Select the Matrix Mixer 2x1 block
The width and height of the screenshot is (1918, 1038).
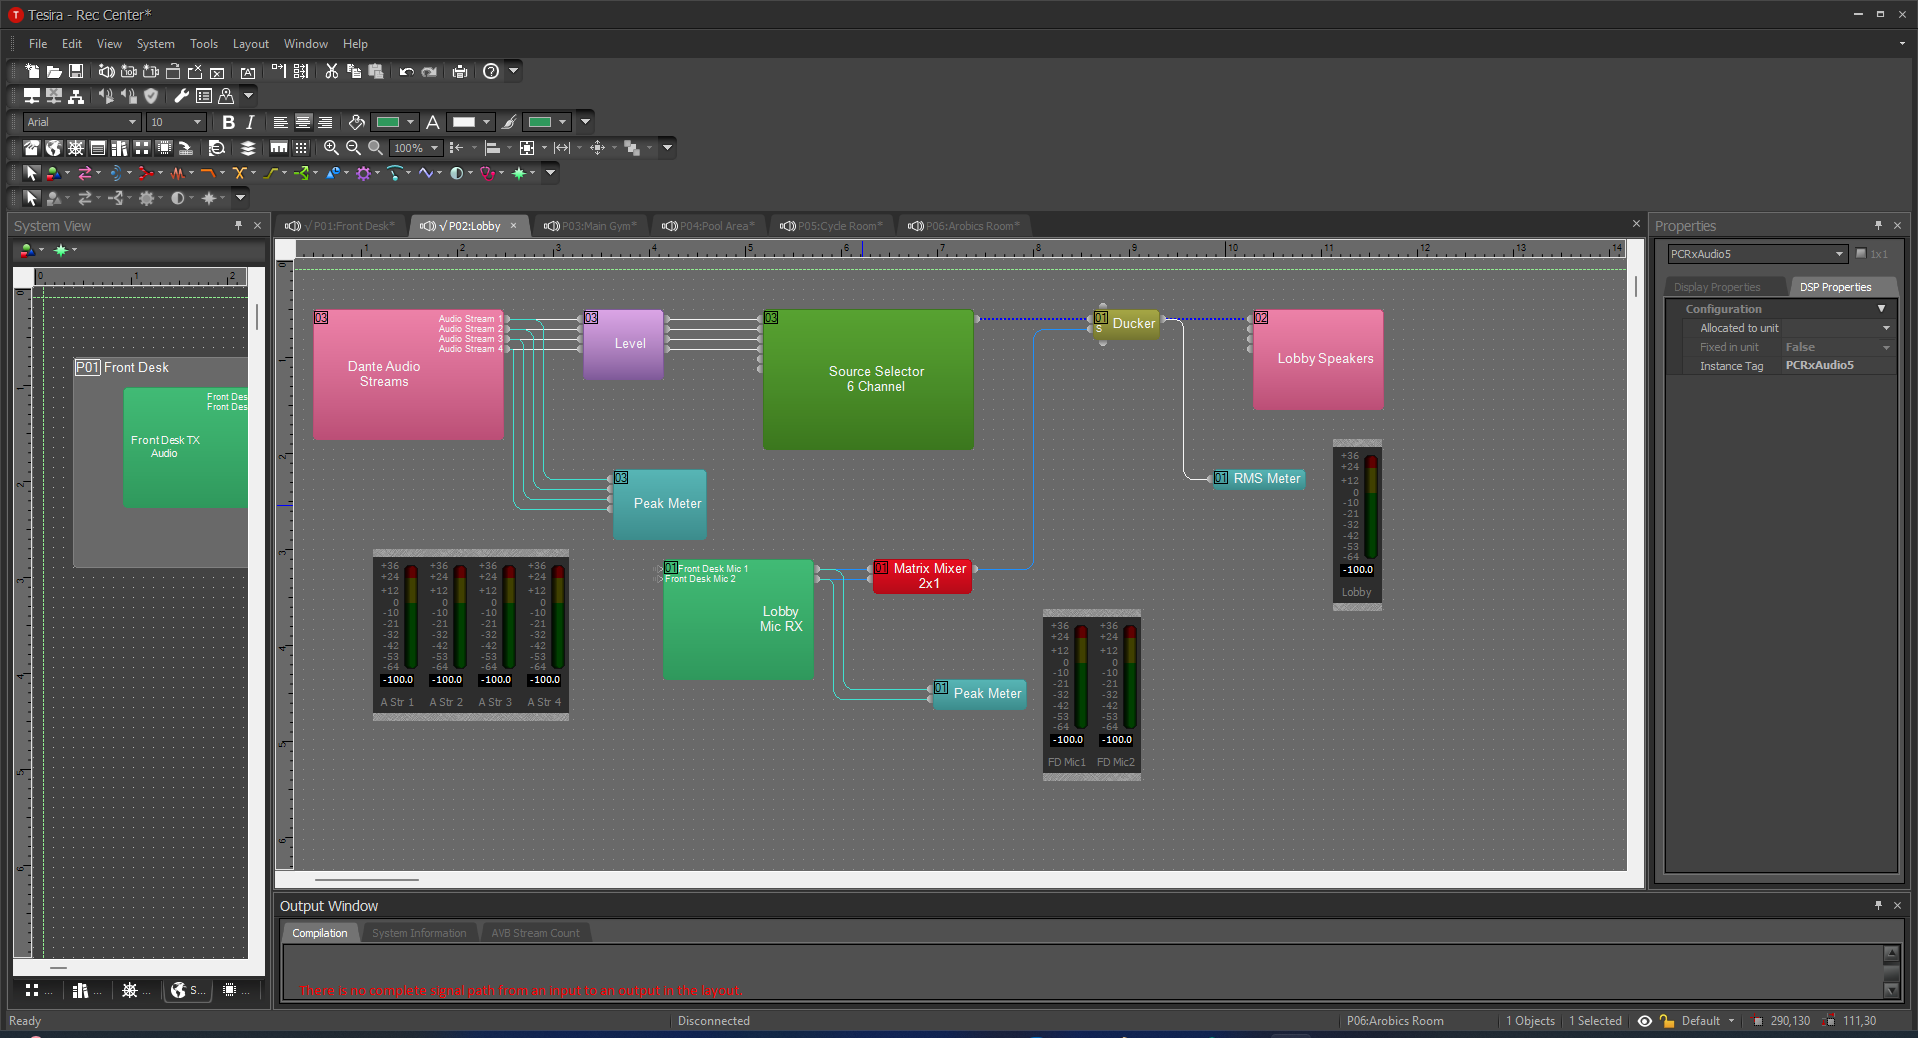point(923,576)
